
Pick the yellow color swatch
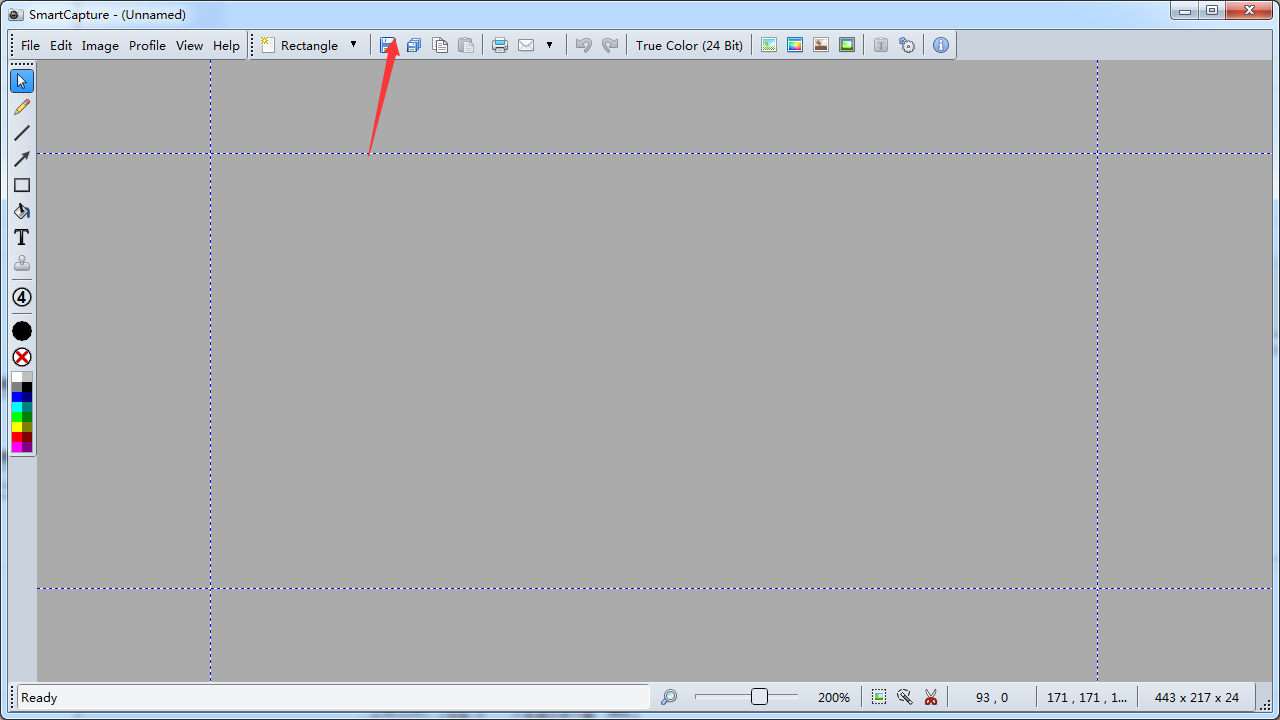pyautogui.click(x=17, y=427)
